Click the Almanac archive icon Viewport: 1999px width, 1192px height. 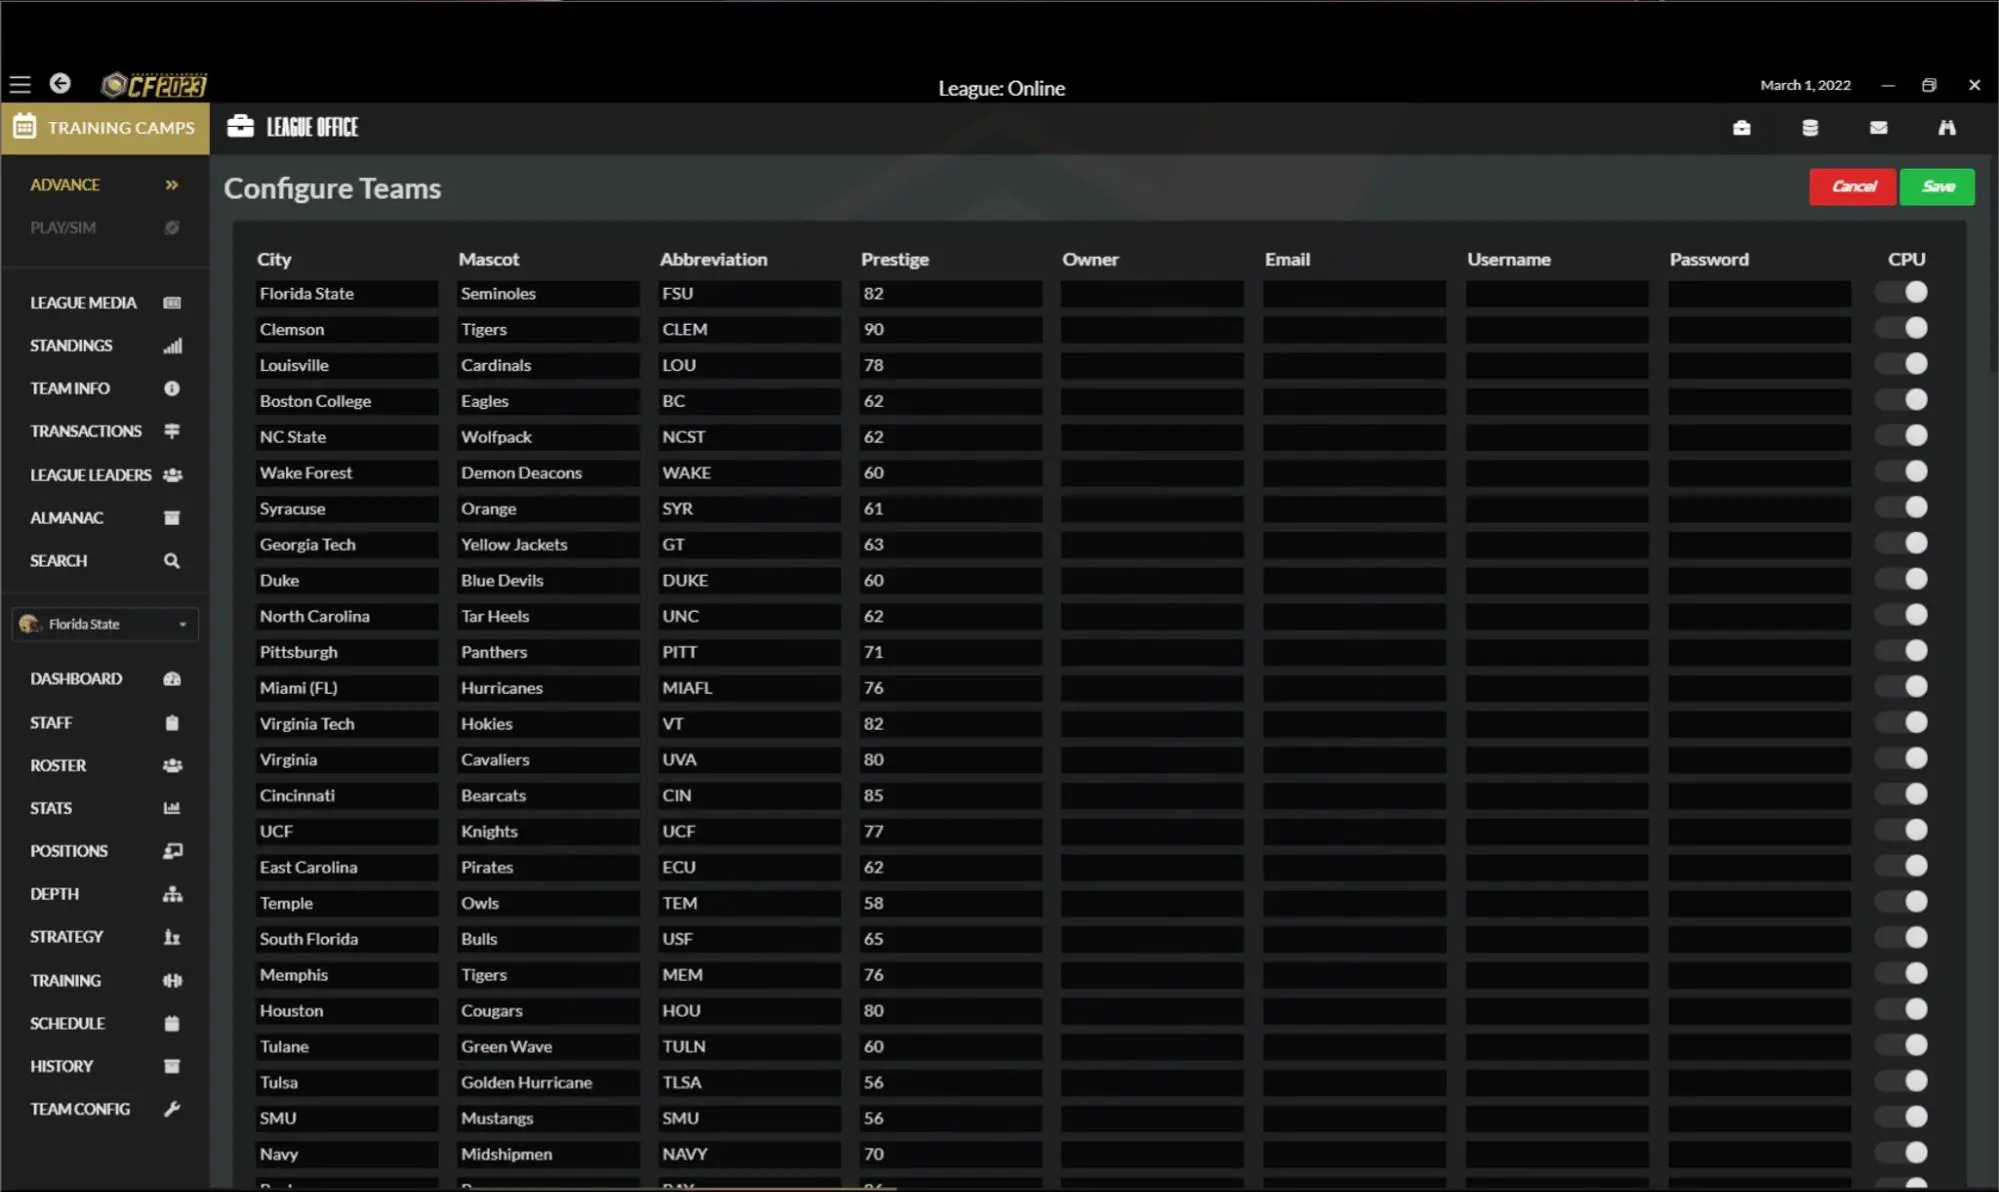pos(172,518)
